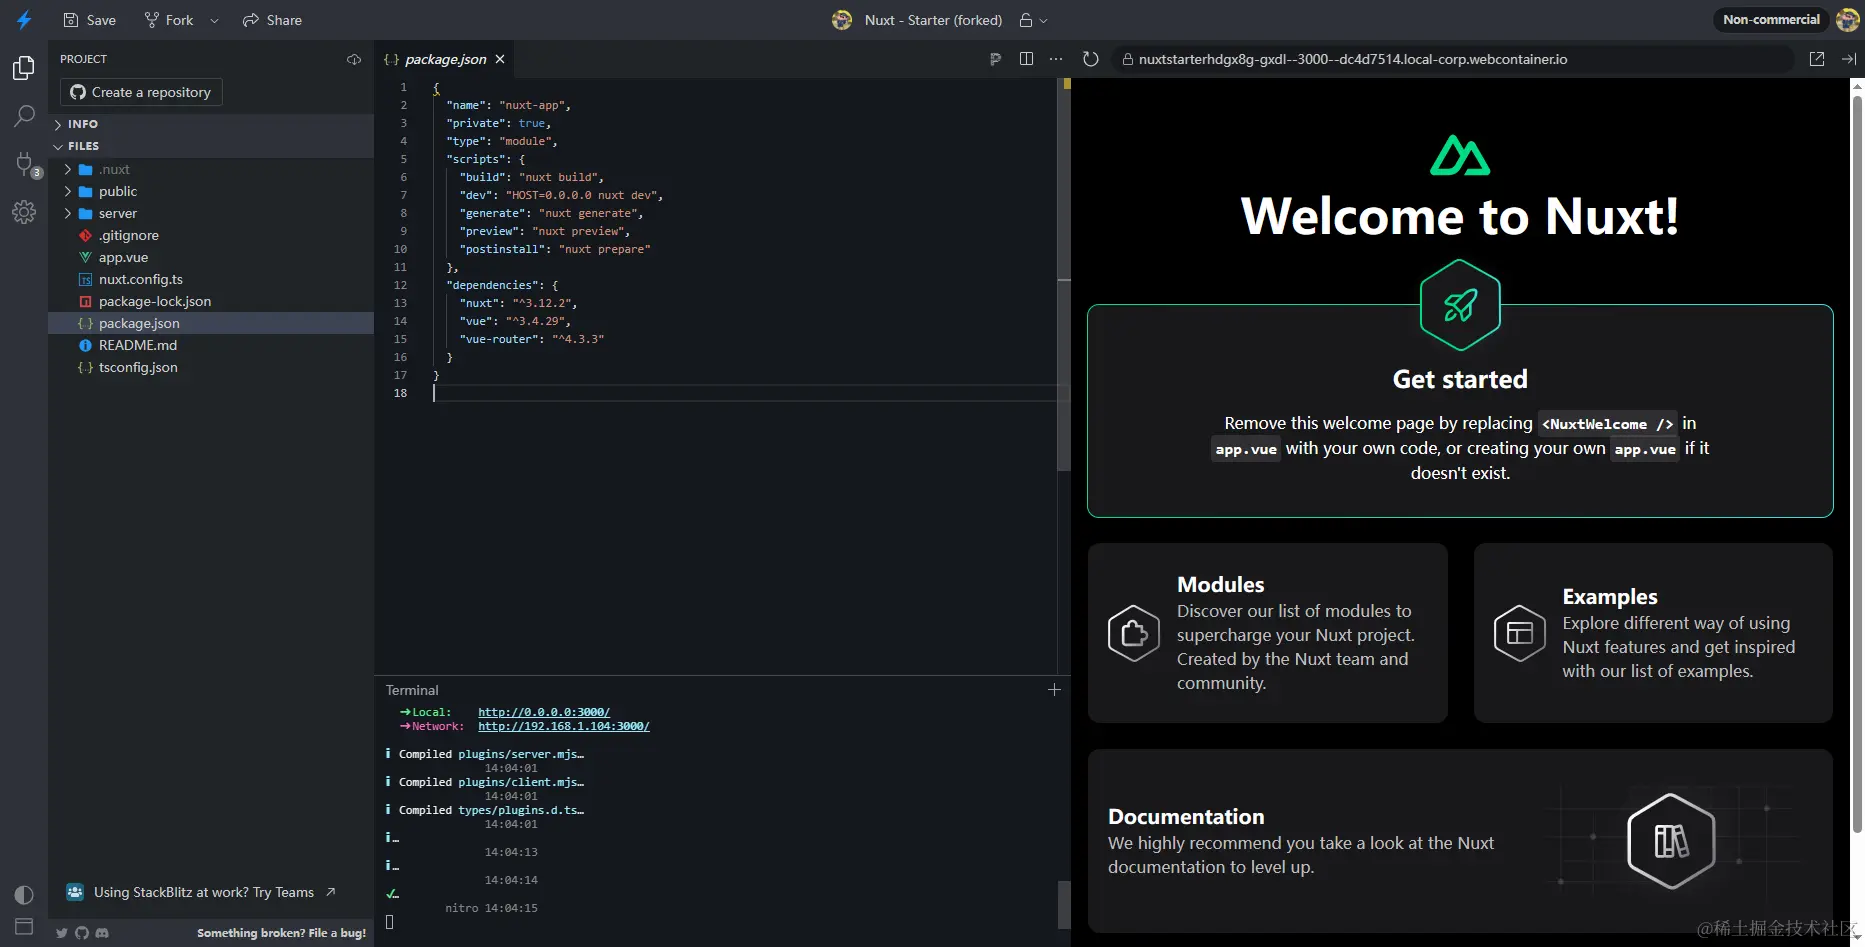This screenshot has height=947, width=1865.
Task: Open the Documentation card in preview
Action: click(1460, 841)
